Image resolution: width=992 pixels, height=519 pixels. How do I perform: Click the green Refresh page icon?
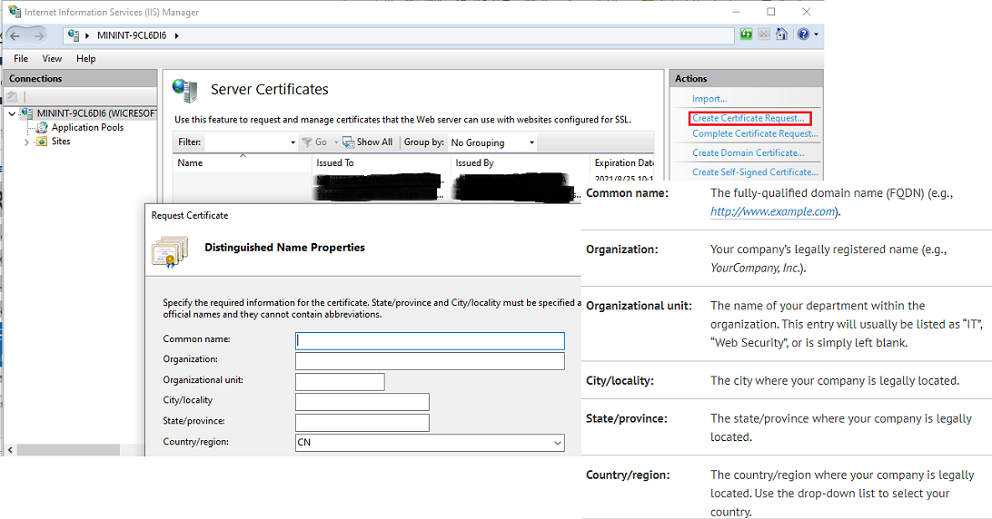(747, 34)
